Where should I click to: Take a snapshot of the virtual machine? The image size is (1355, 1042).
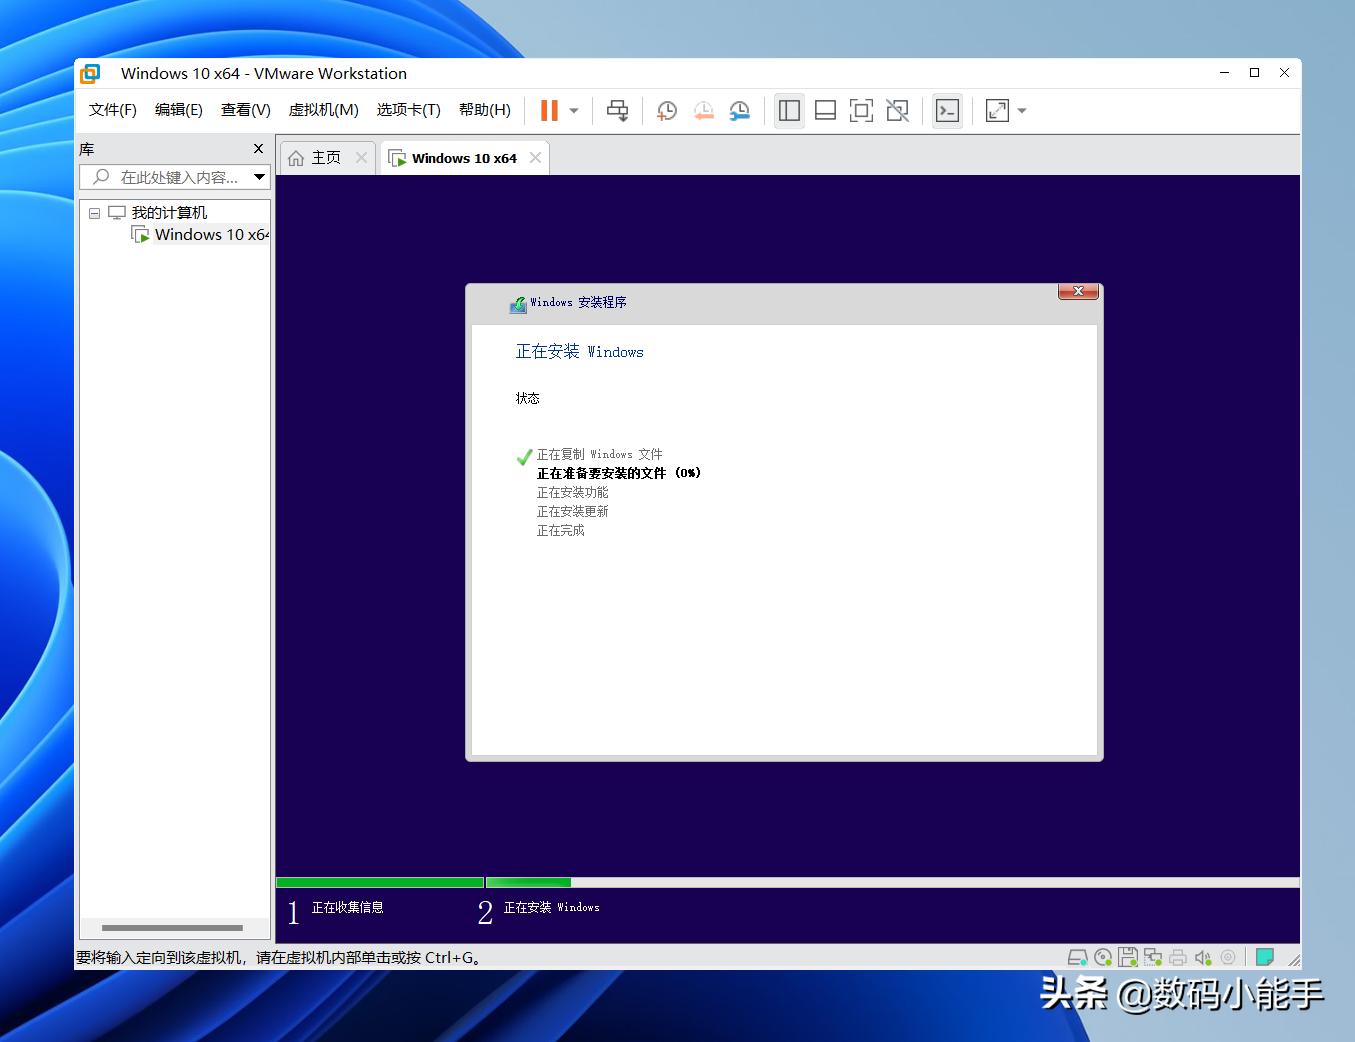click(666, 110)
